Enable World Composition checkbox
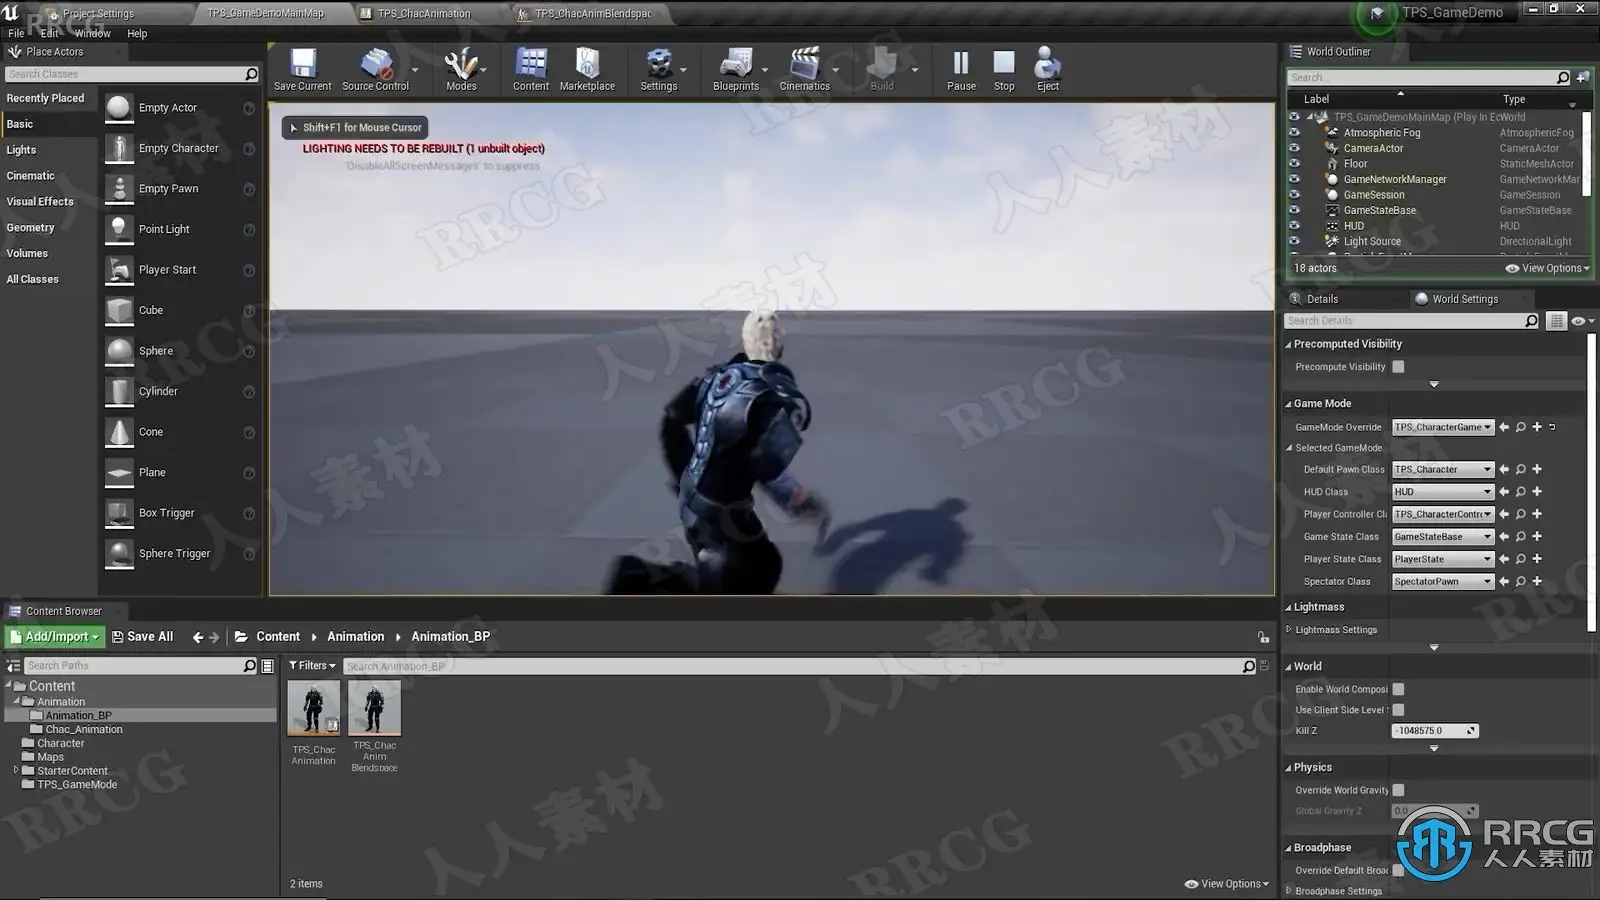 [x=1398, y=689]
